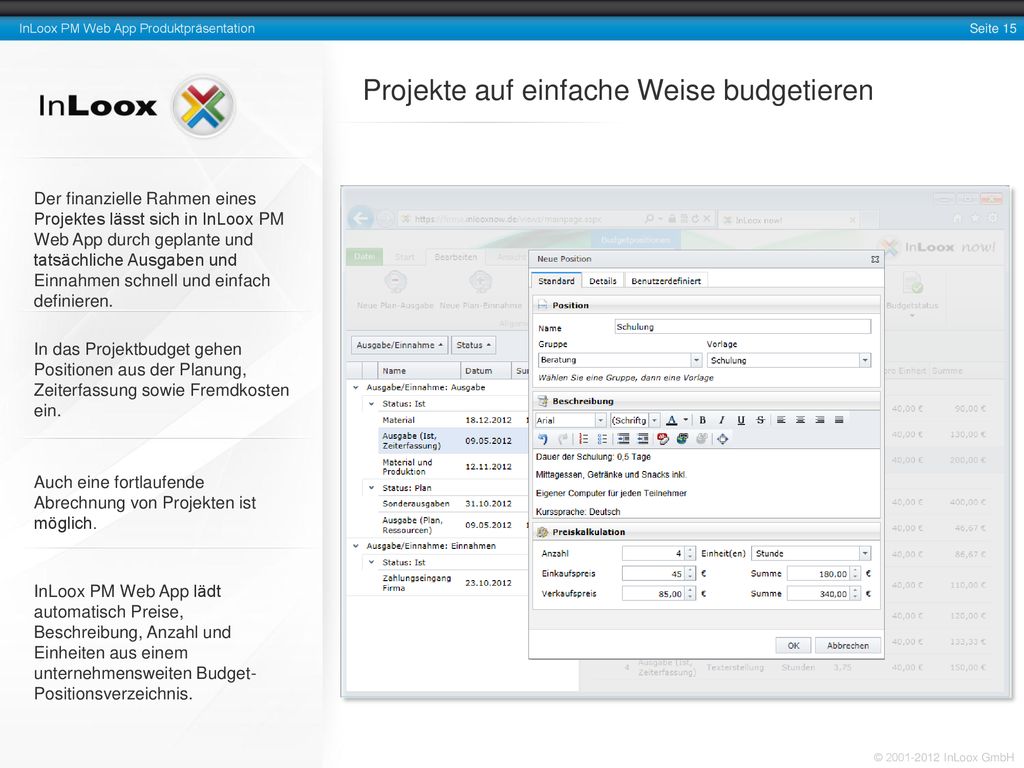Click the InLoox now! browser tab

(788, 220)
